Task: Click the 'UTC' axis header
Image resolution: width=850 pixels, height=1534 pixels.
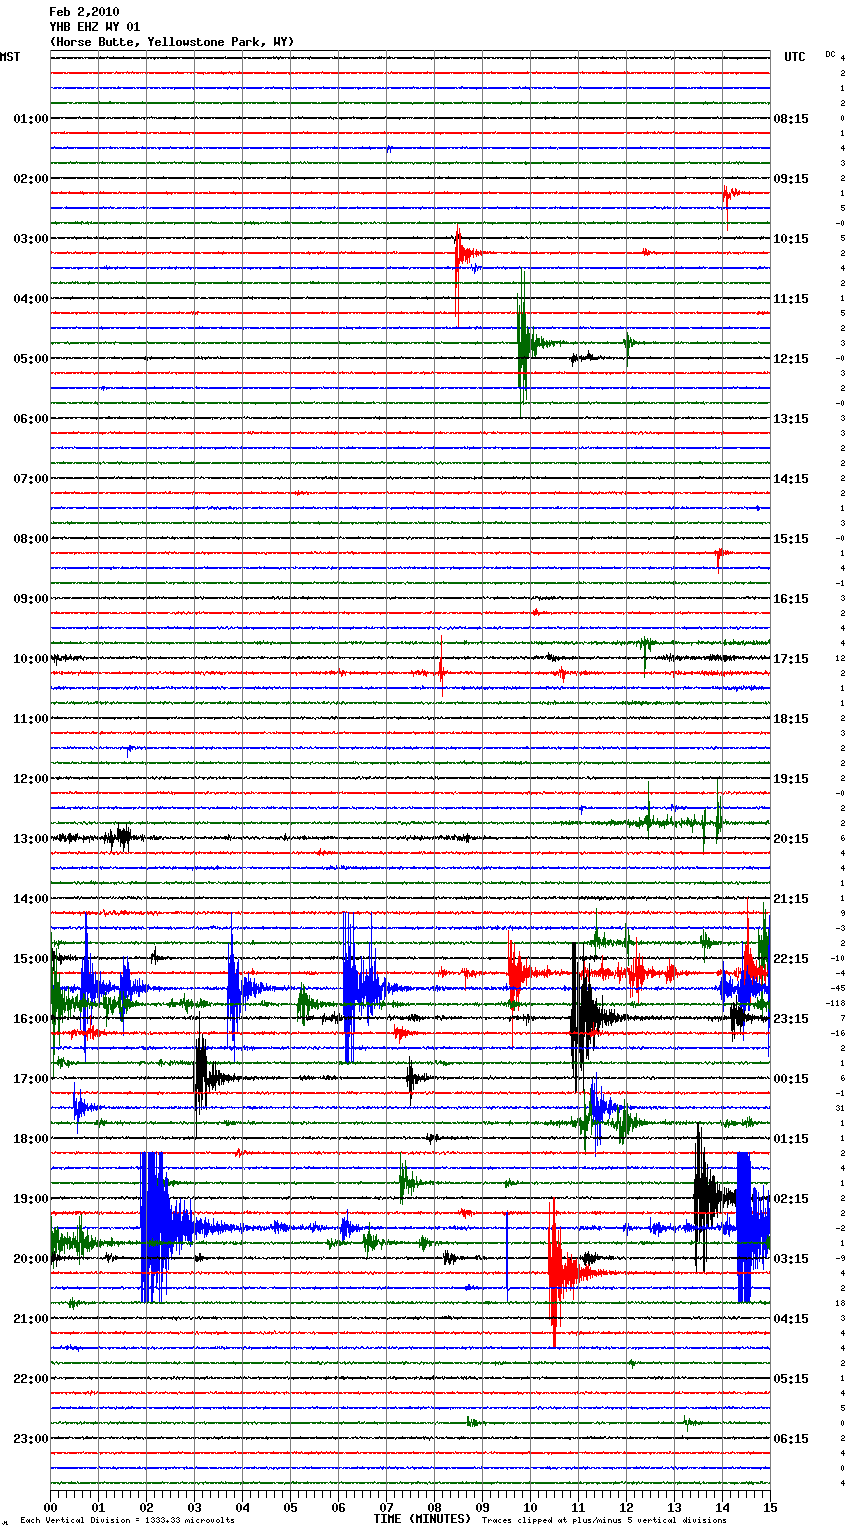Action: [795, 57]
